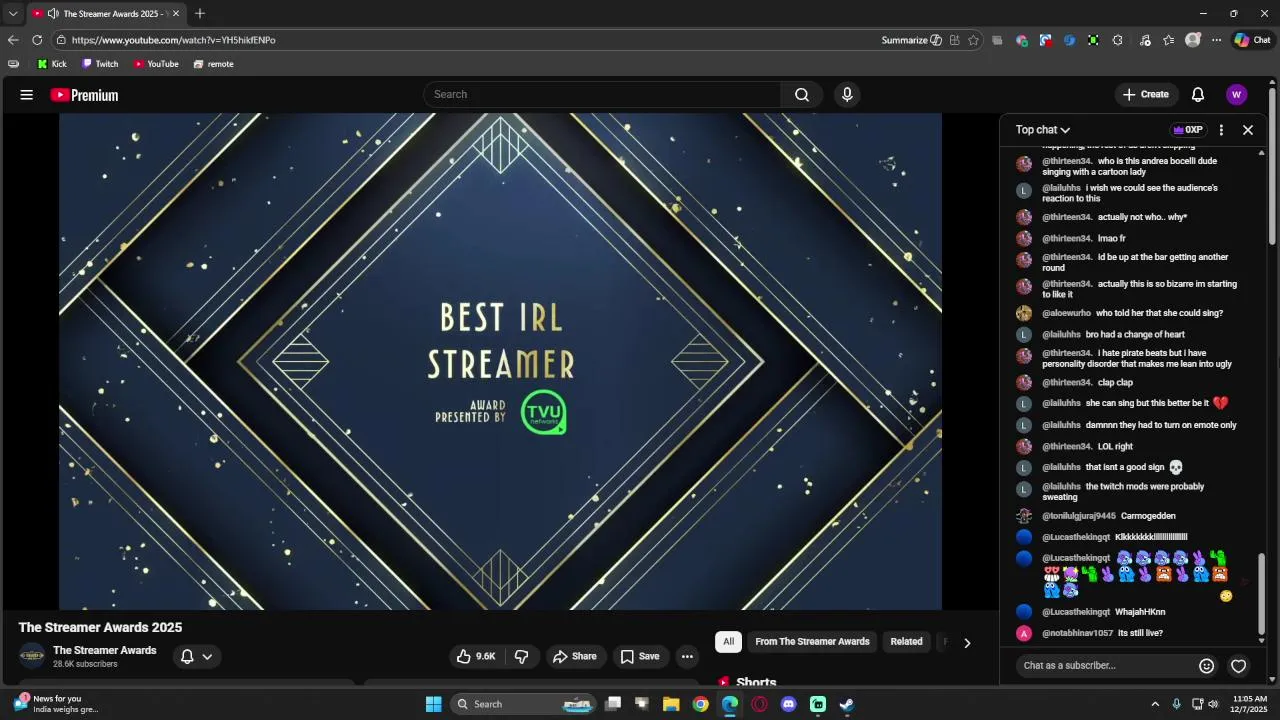Send a heart reaction in chat

(1239, 666)
